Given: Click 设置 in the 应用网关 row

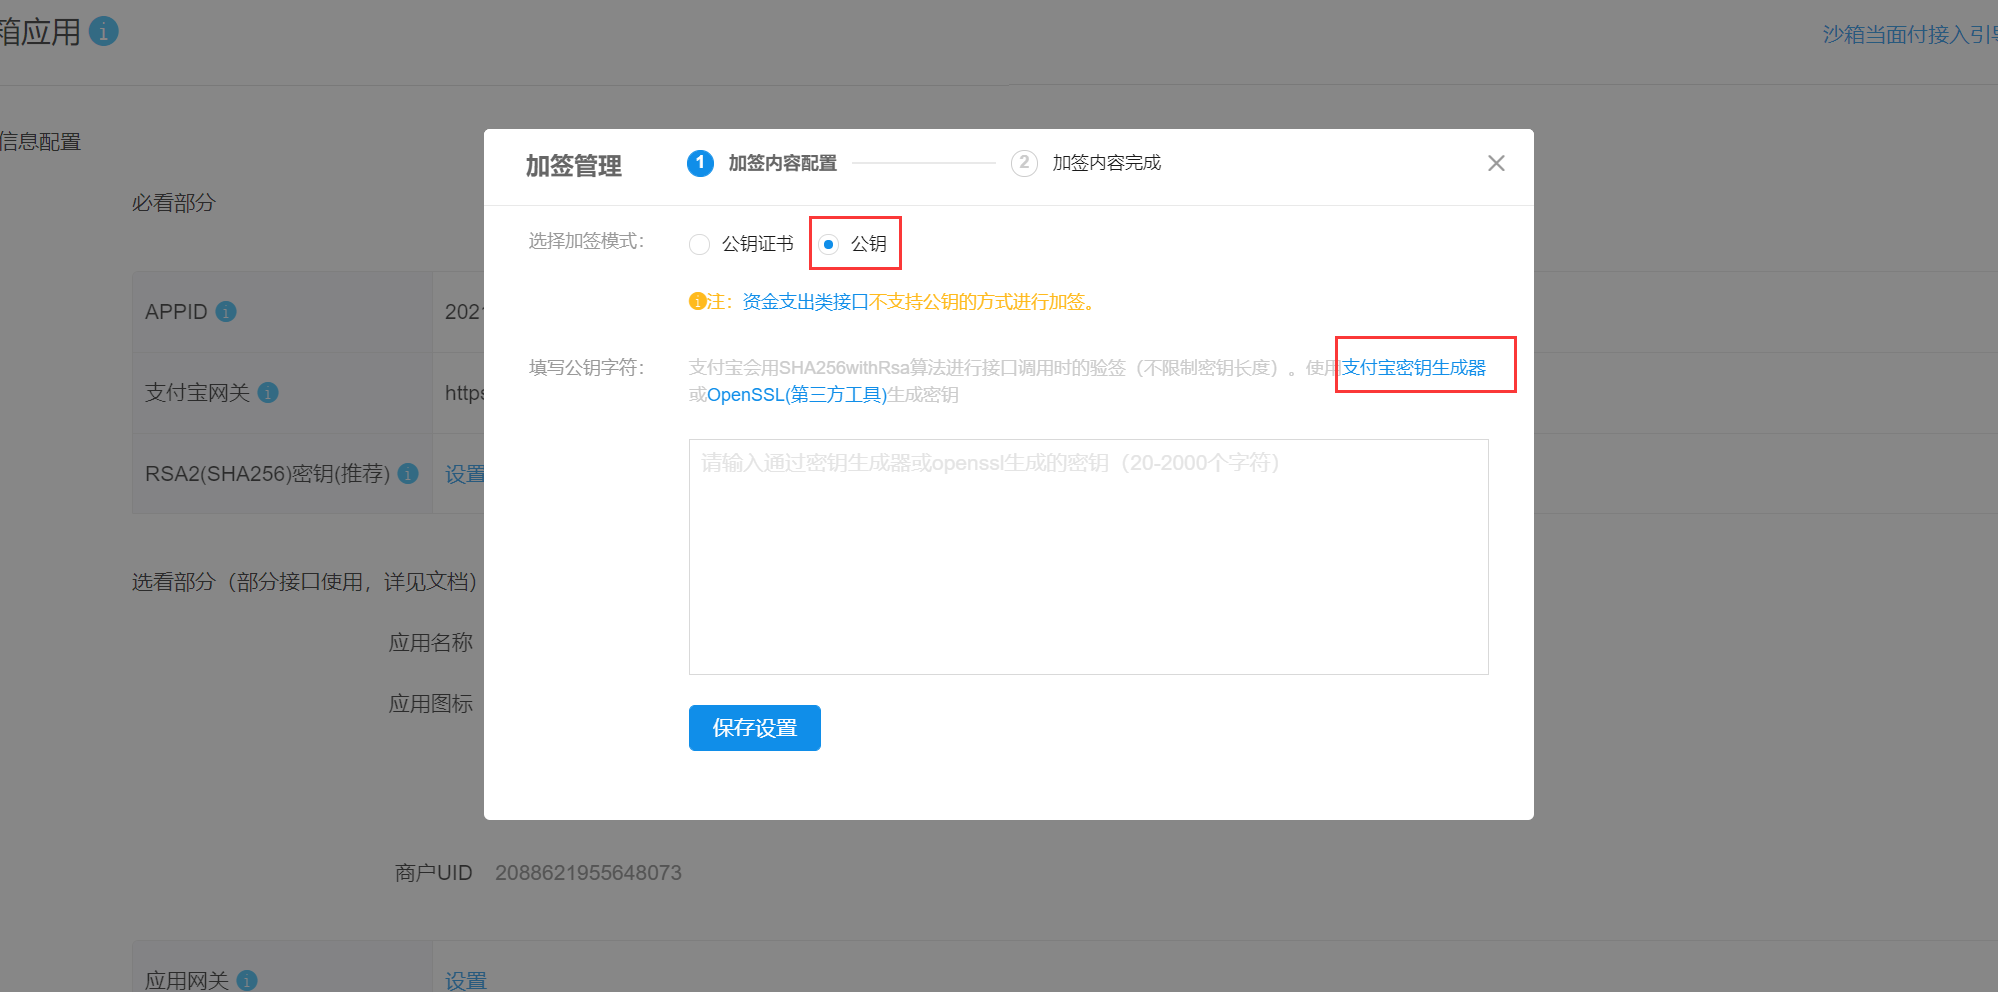Looking at the screenshot, I should [466, 981].
